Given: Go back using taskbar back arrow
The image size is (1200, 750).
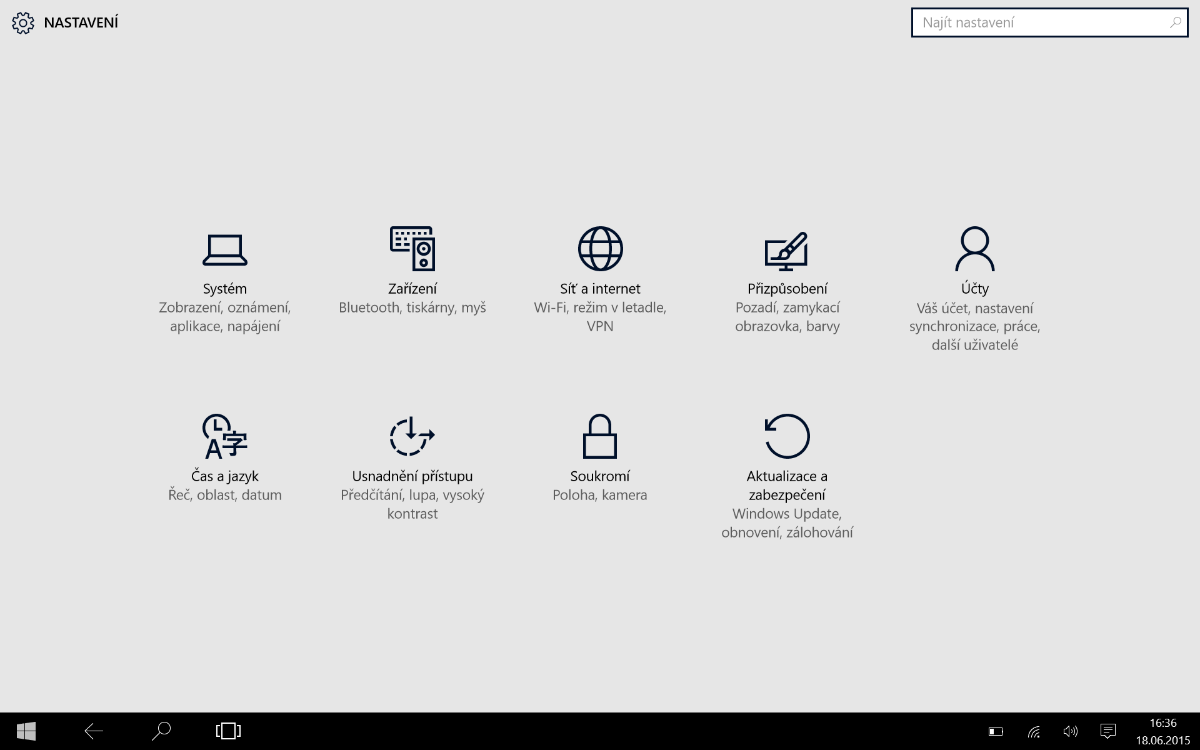Looking at the screenshot, I should 94,731.
